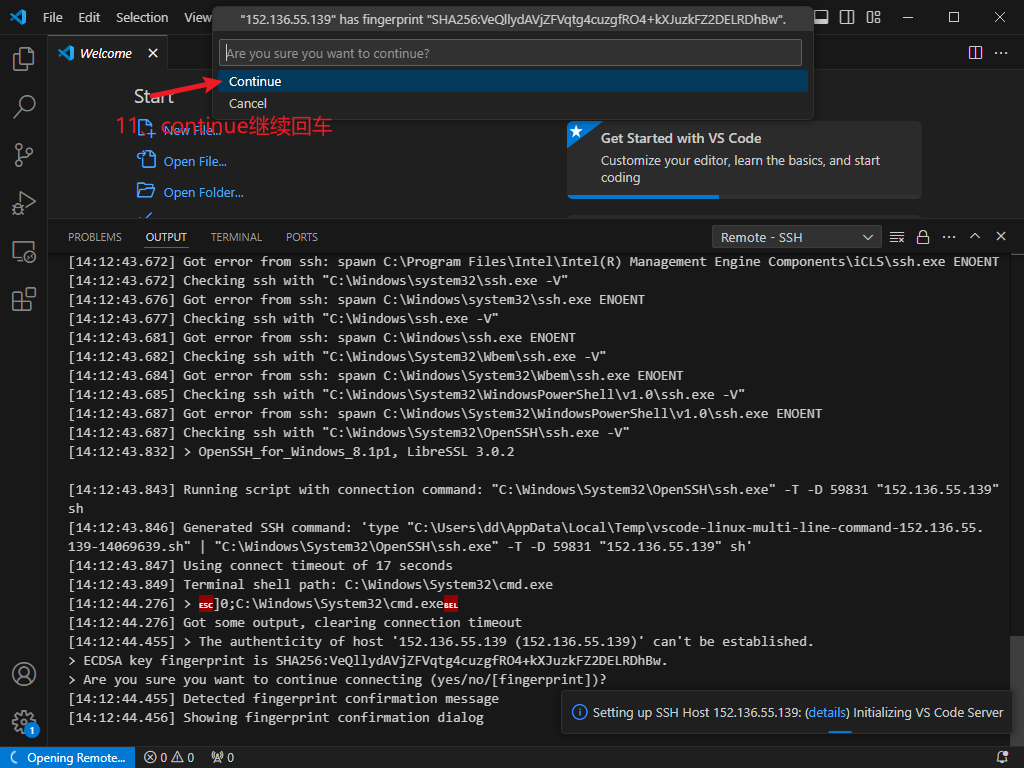Open the Selection menu
This screenshot has width=1024, height=768.
click(142, 17)
